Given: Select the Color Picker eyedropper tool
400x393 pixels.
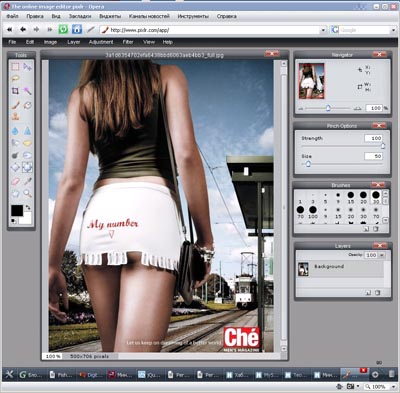Looking at the screenshot, I should coord(27,181).
